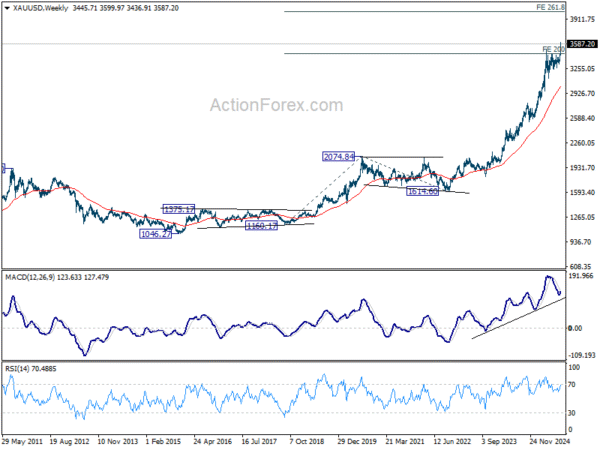This screenshot has width=600, height=450.
Task: Select the RSI 70 level value
Action: pyautogui.click(x=572, y=385)
